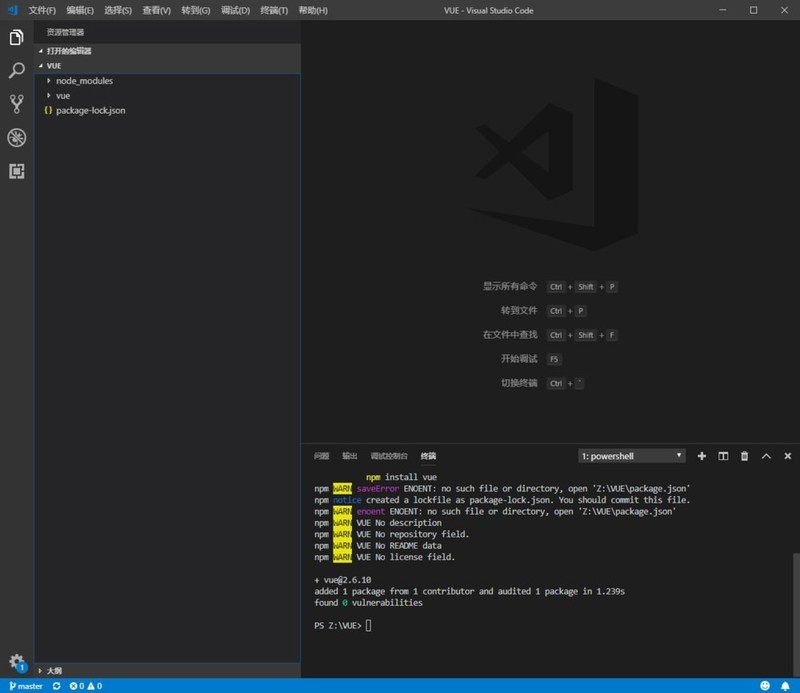Screen dimensions: 800x693
Task: Open the Source Control view
Action: (16, 104)
